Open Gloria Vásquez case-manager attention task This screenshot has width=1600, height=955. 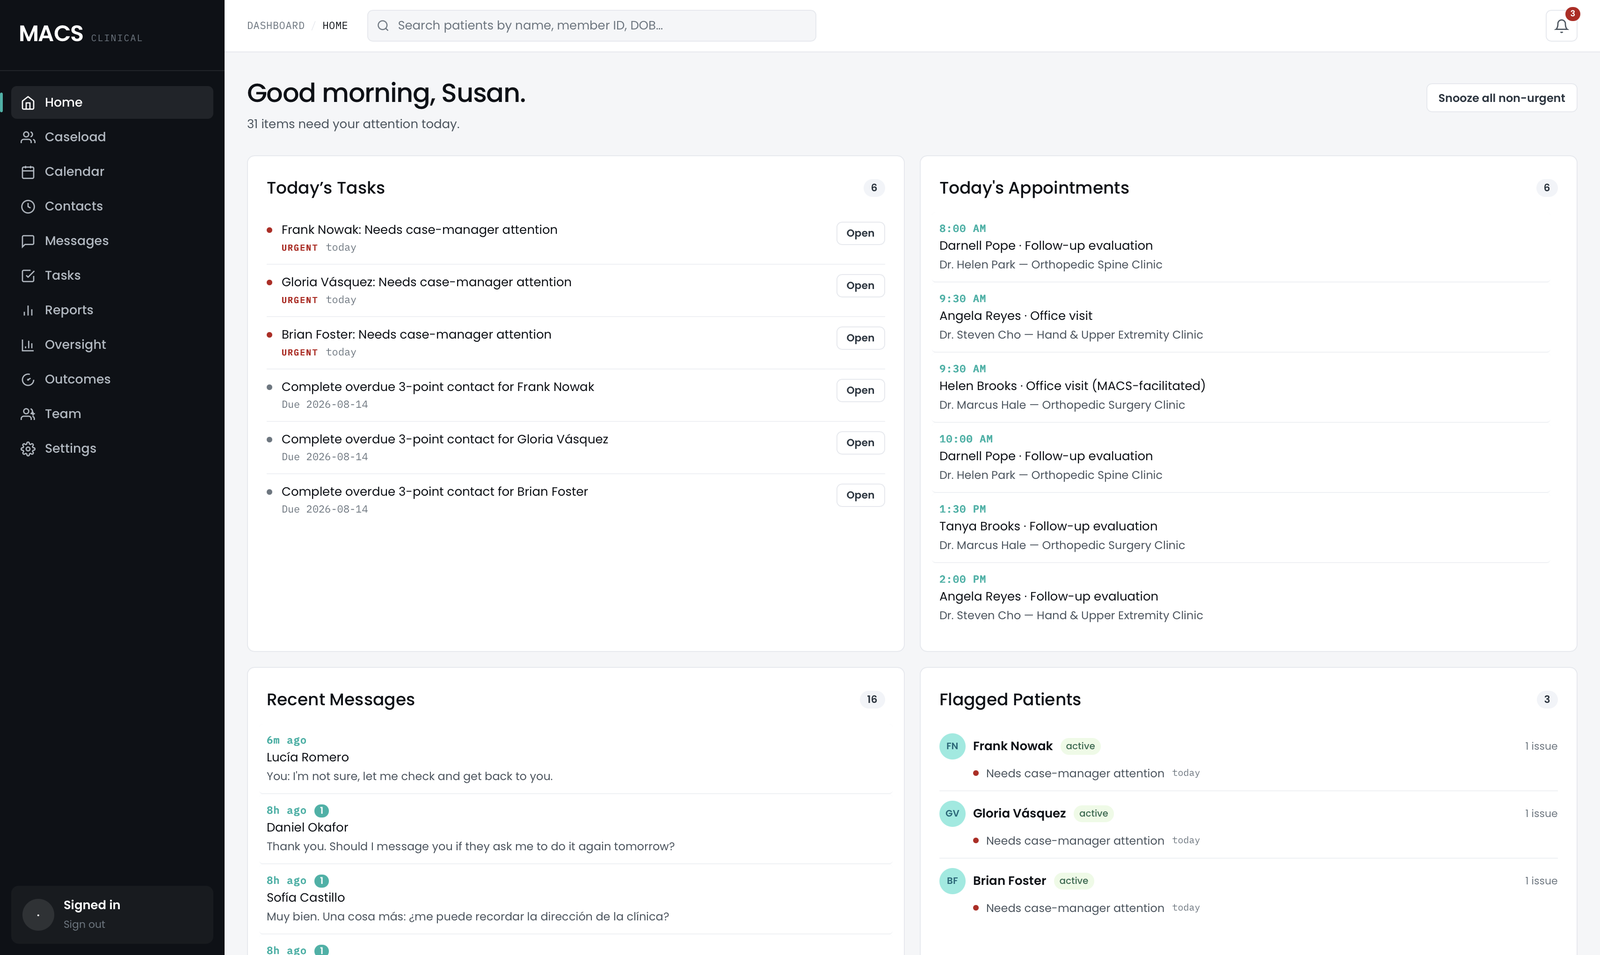point(860,286)
